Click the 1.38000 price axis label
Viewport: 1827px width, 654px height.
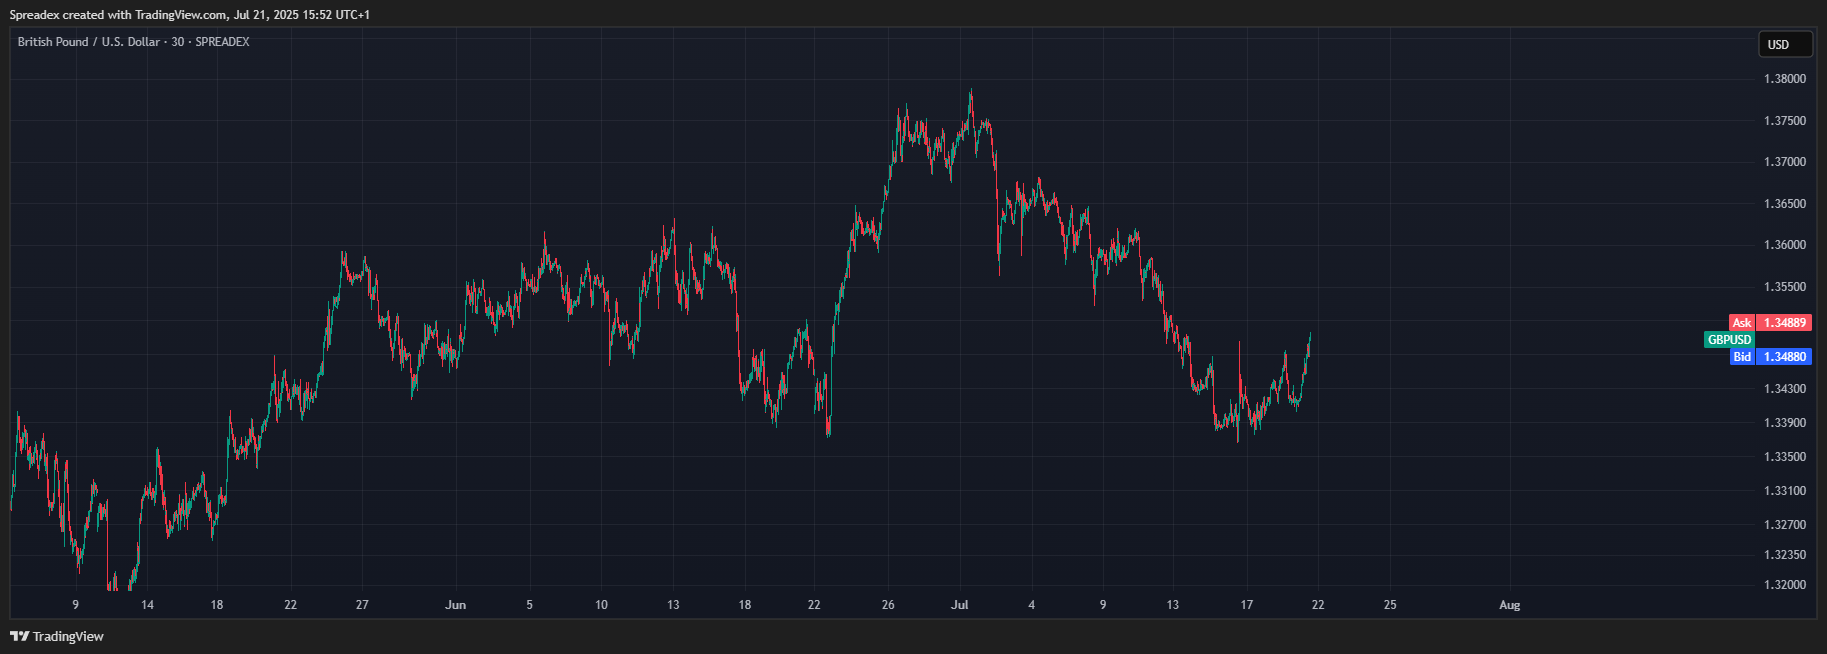pyautogui.click(x=1785, y=79)
